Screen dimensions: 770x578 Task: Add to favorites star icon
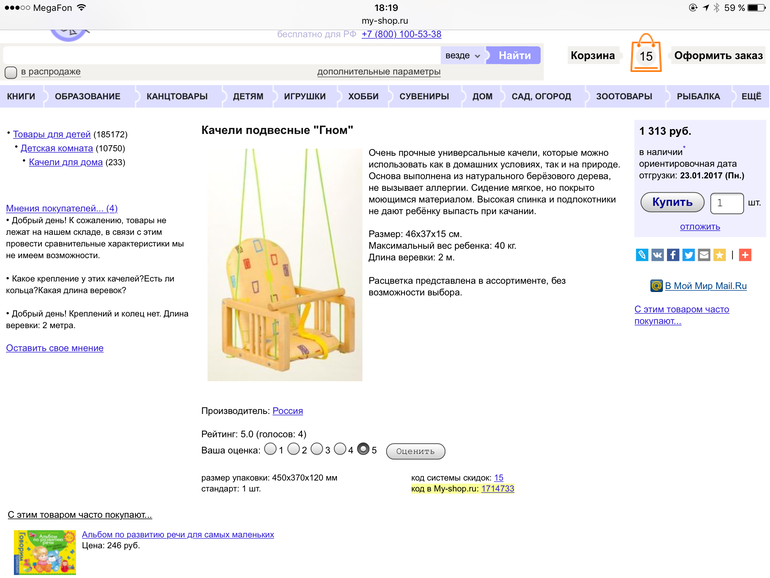719,255
